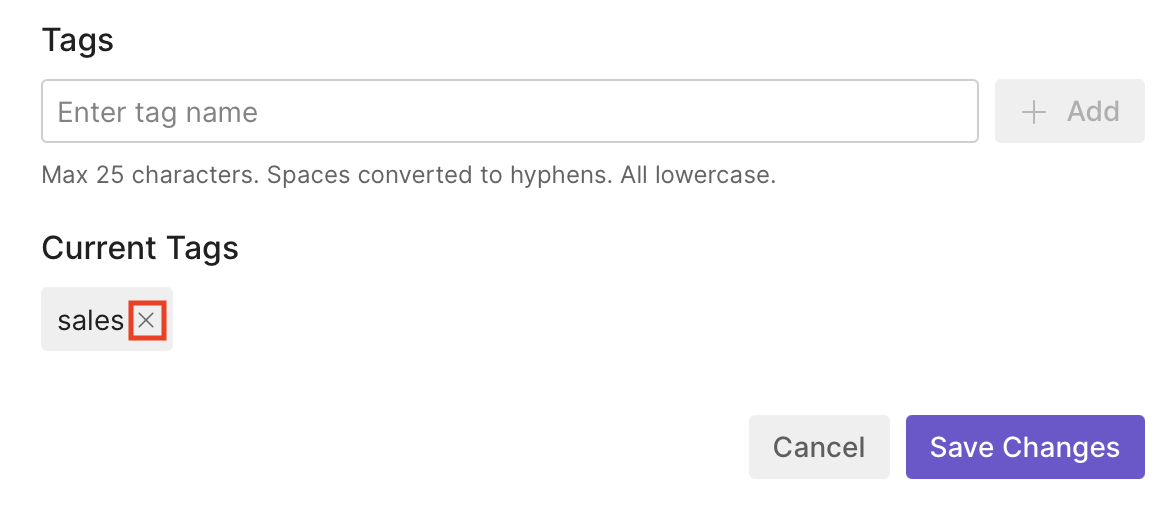
Task: Remove the sales tag with its X icon
Action: coord(147,320)
